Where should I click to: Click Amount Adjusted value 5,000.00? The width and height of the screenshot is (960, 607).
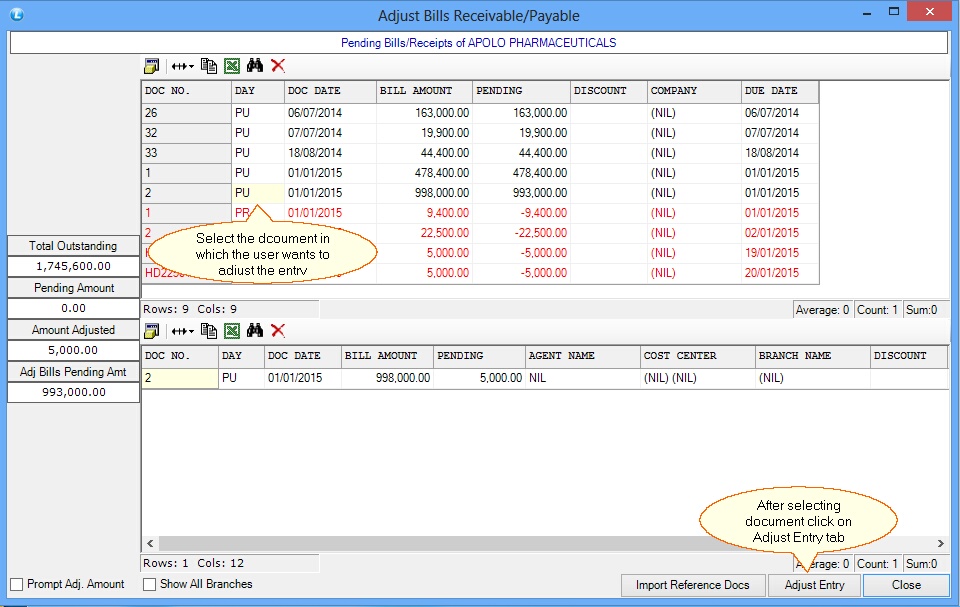point(73,350)
